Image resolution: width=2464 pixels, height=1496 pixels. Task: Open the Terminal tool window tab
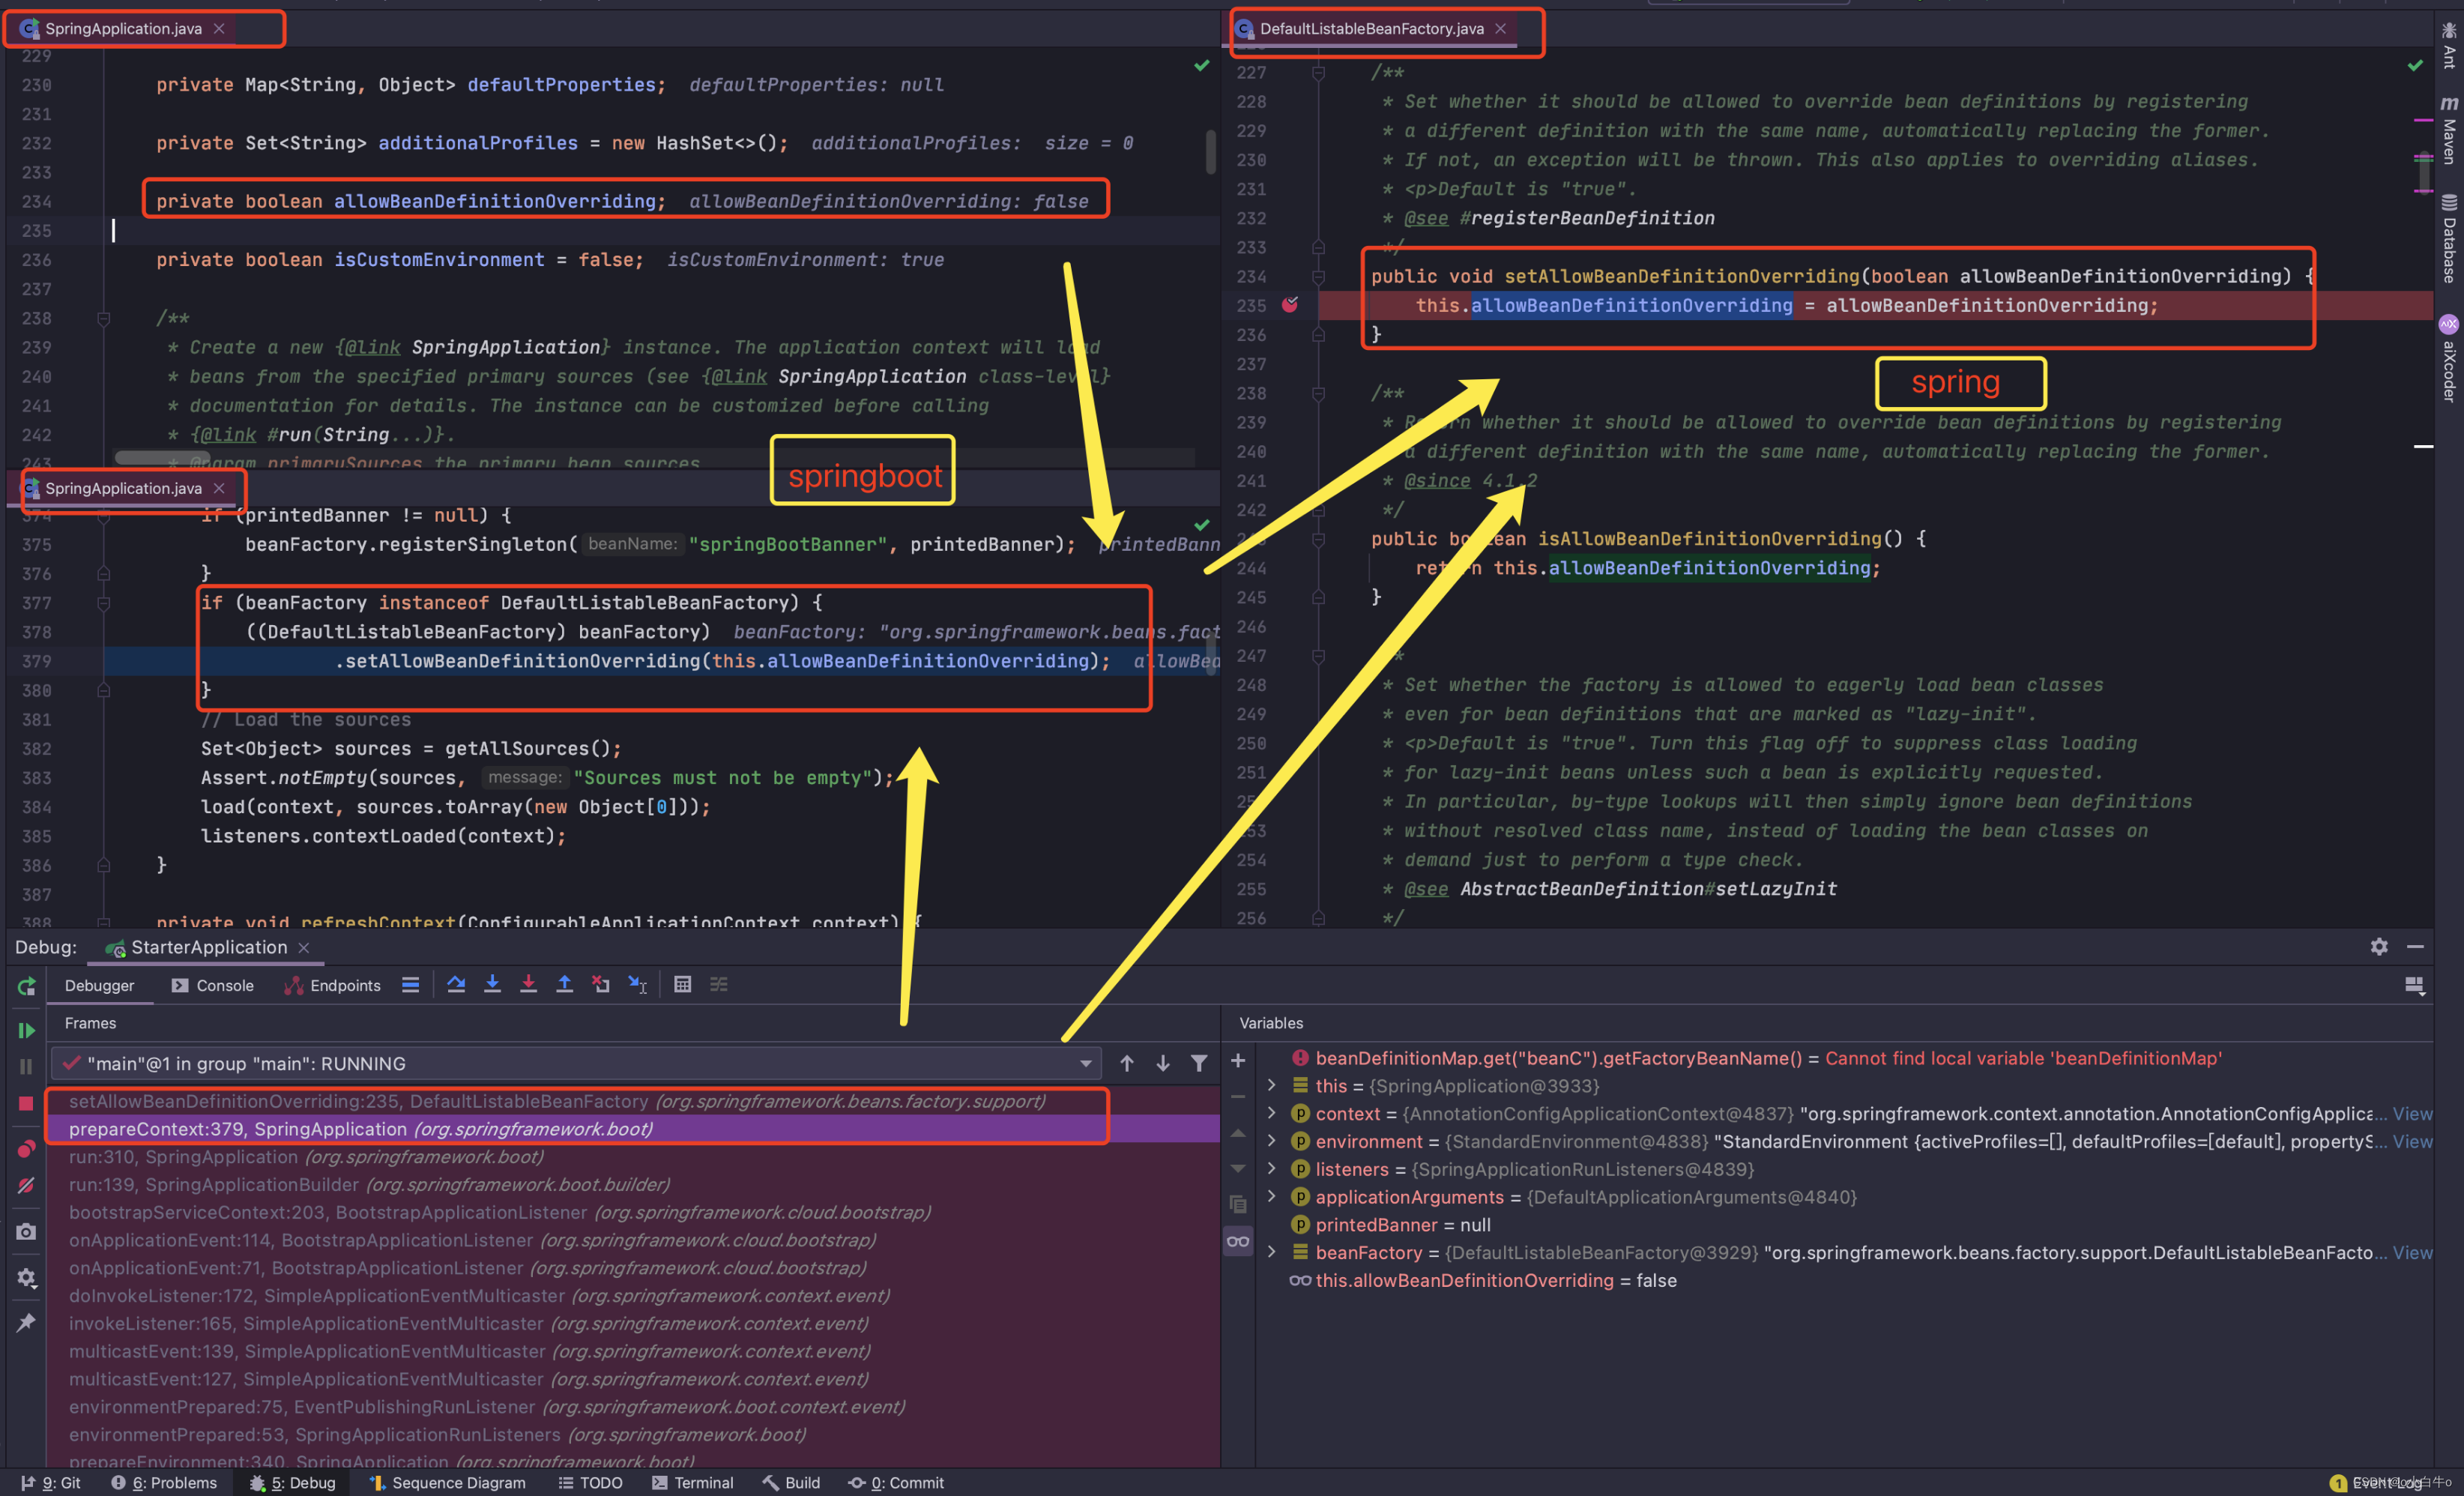click(x=693, y=1482)
